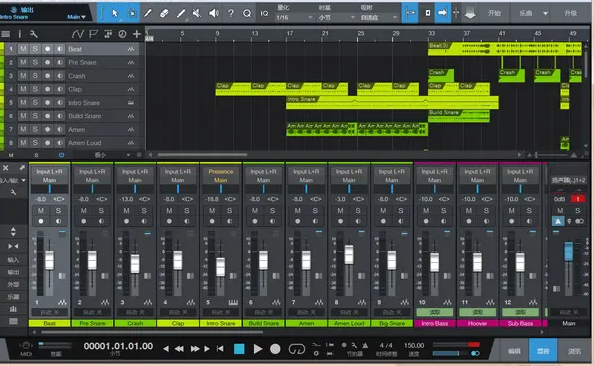This screenshot has height=366, width=594.
Task: Click the automation Read button on channel 10
Action: tap(435, 312)
